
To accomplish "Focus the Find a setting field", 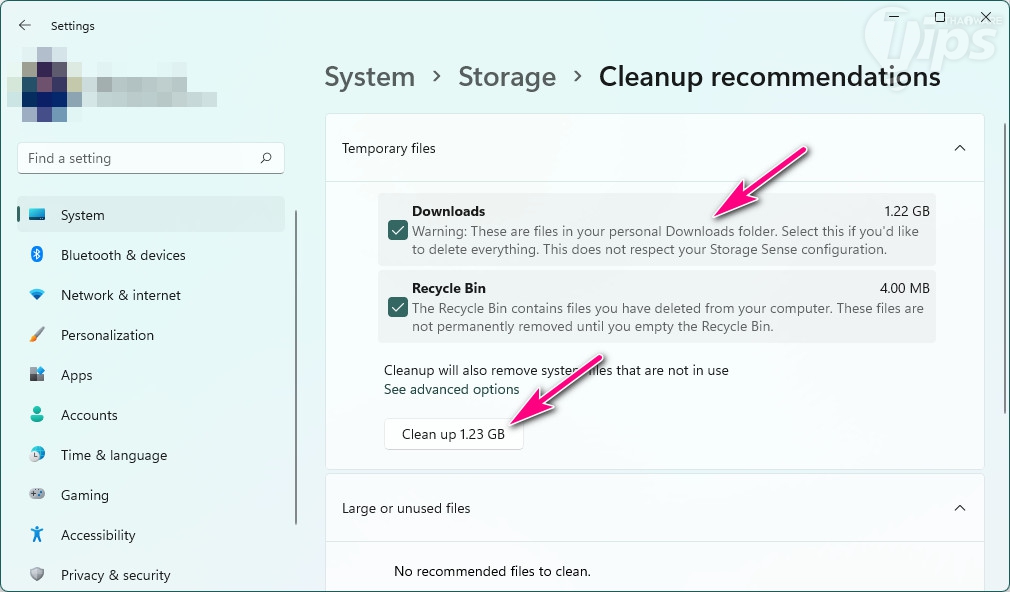I will point(151,158).
